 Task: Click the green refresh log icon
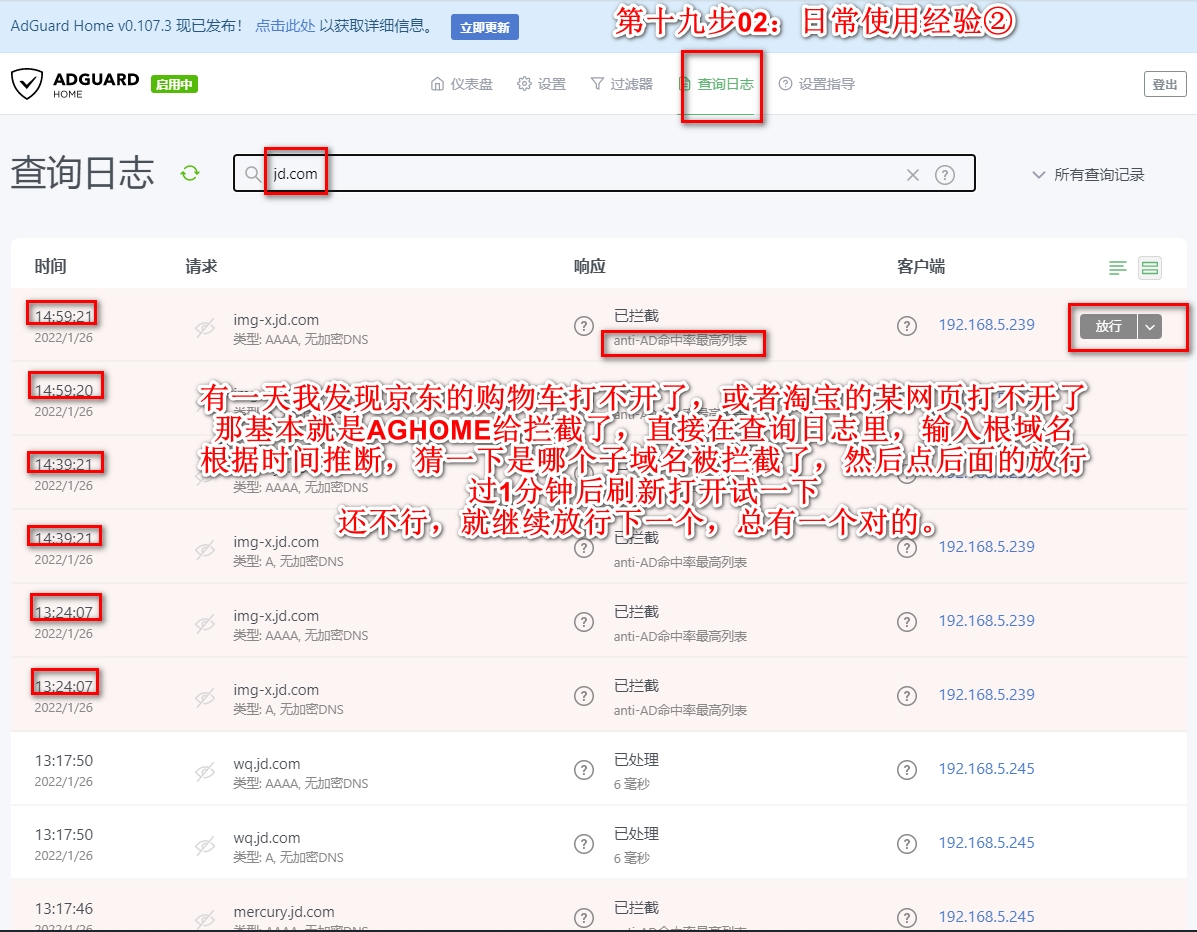[x=190, y=174]
